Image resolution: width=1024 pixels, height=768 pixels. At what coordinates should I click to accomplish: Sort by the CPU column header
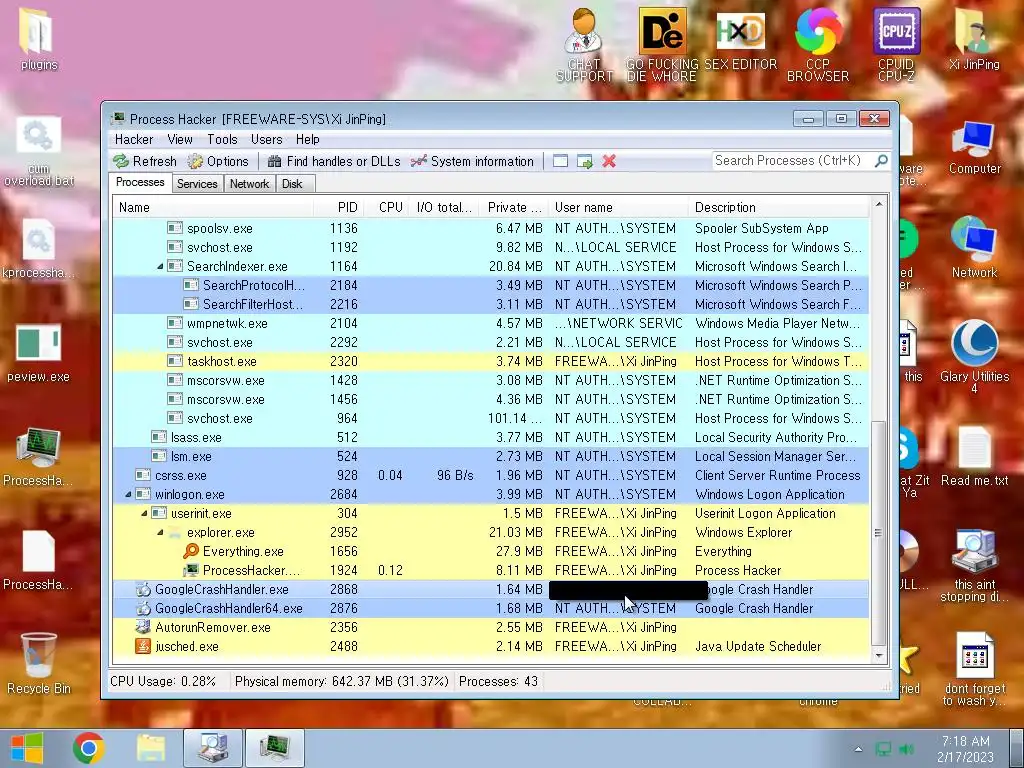tap(387, 208)
